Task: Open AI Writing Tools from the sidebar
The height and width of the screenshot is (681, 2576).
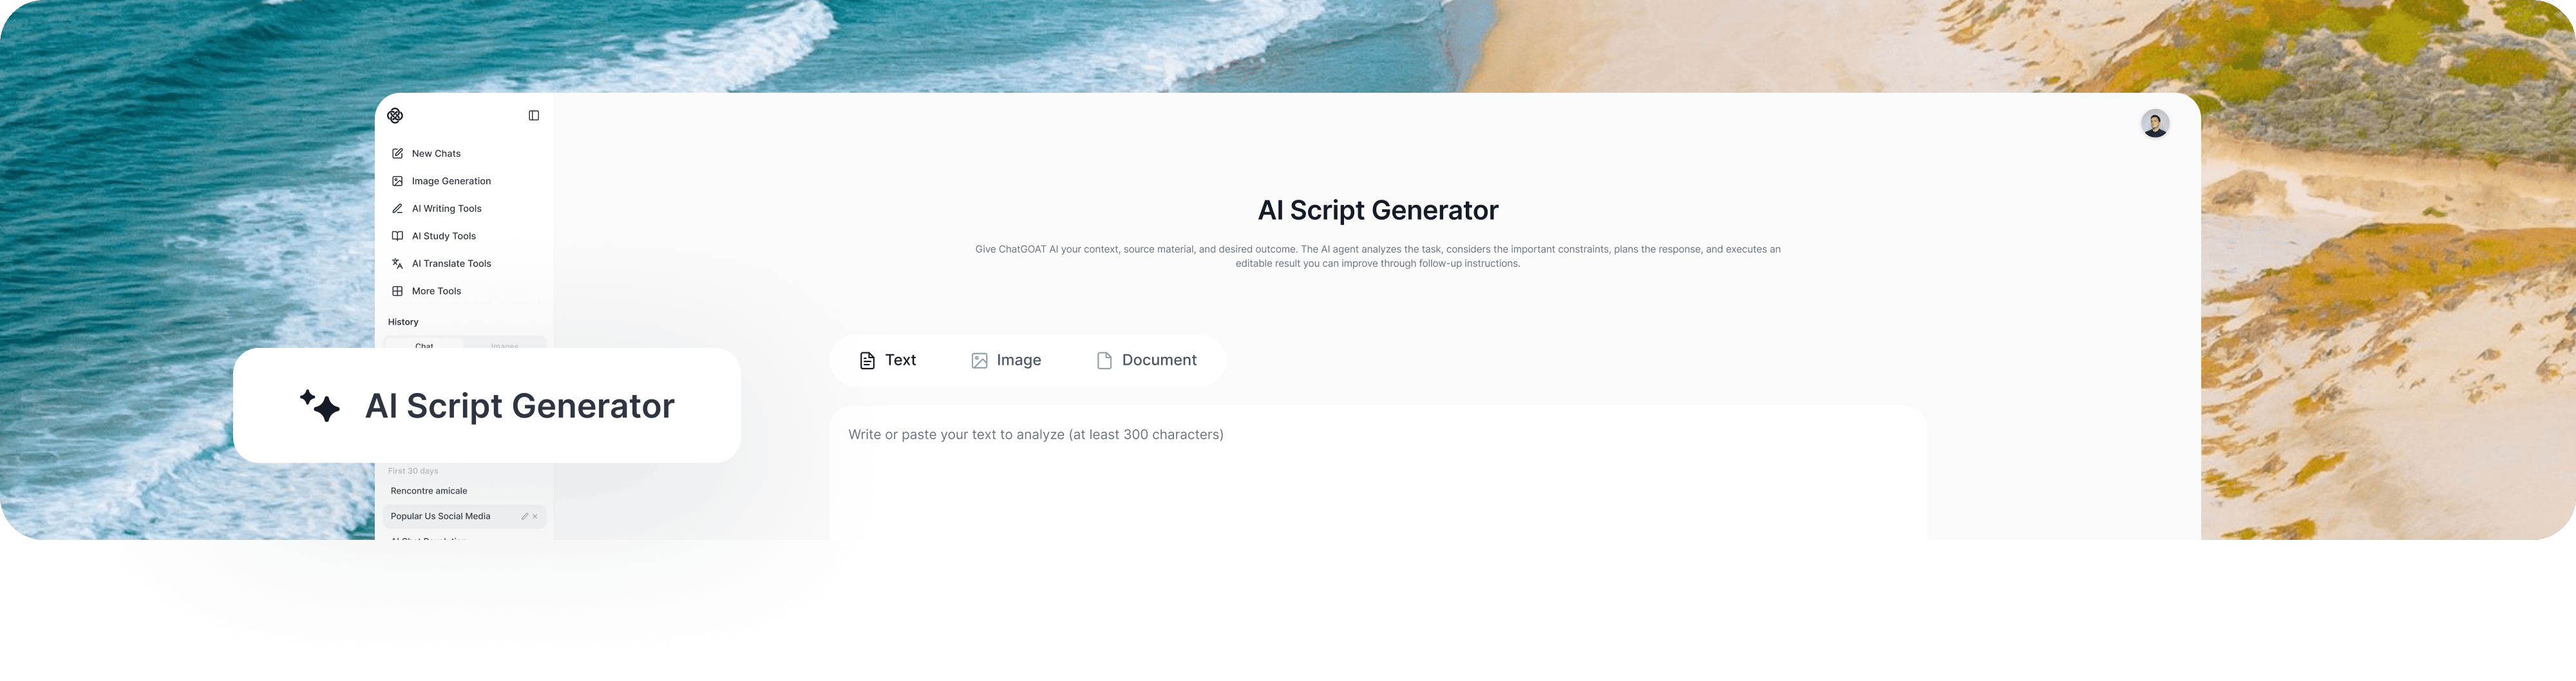Action: (447, 209)
